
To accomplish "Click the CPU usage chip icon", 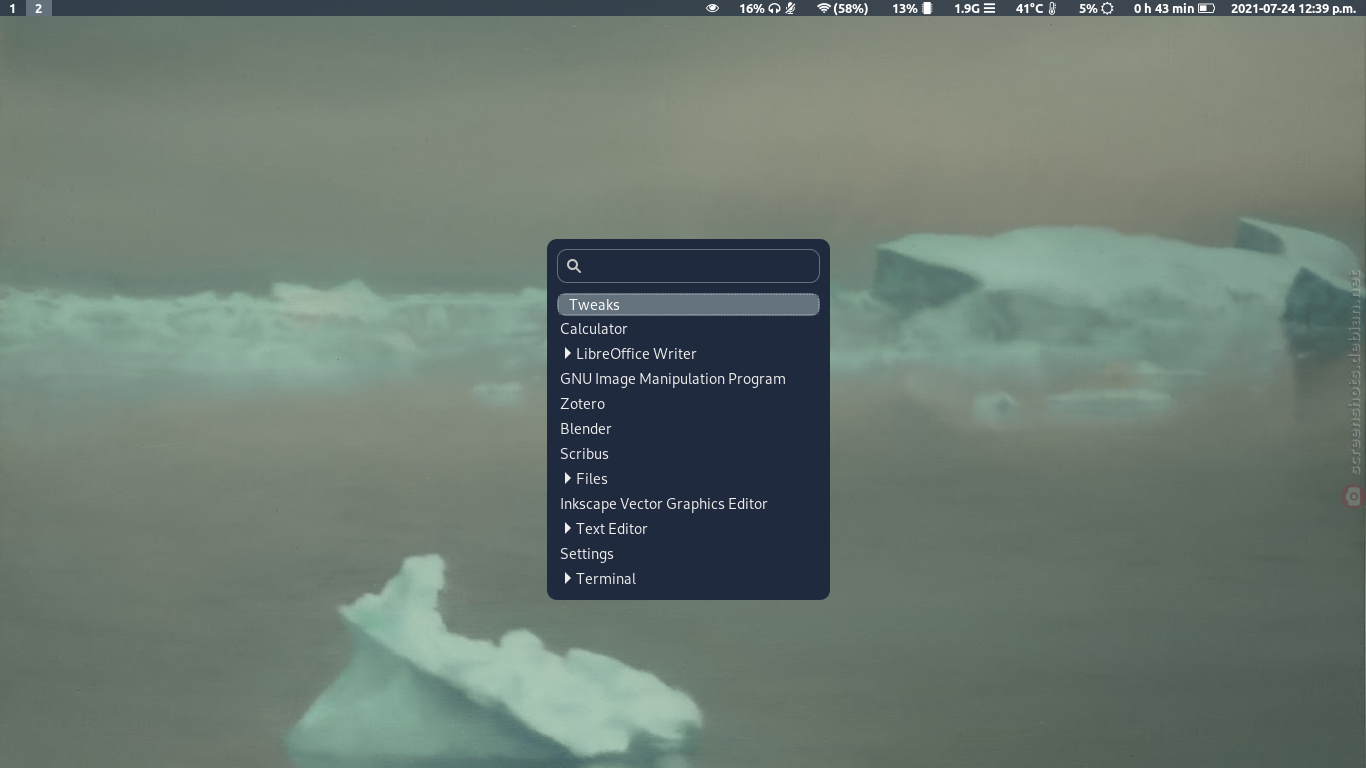I will (927, 8).
